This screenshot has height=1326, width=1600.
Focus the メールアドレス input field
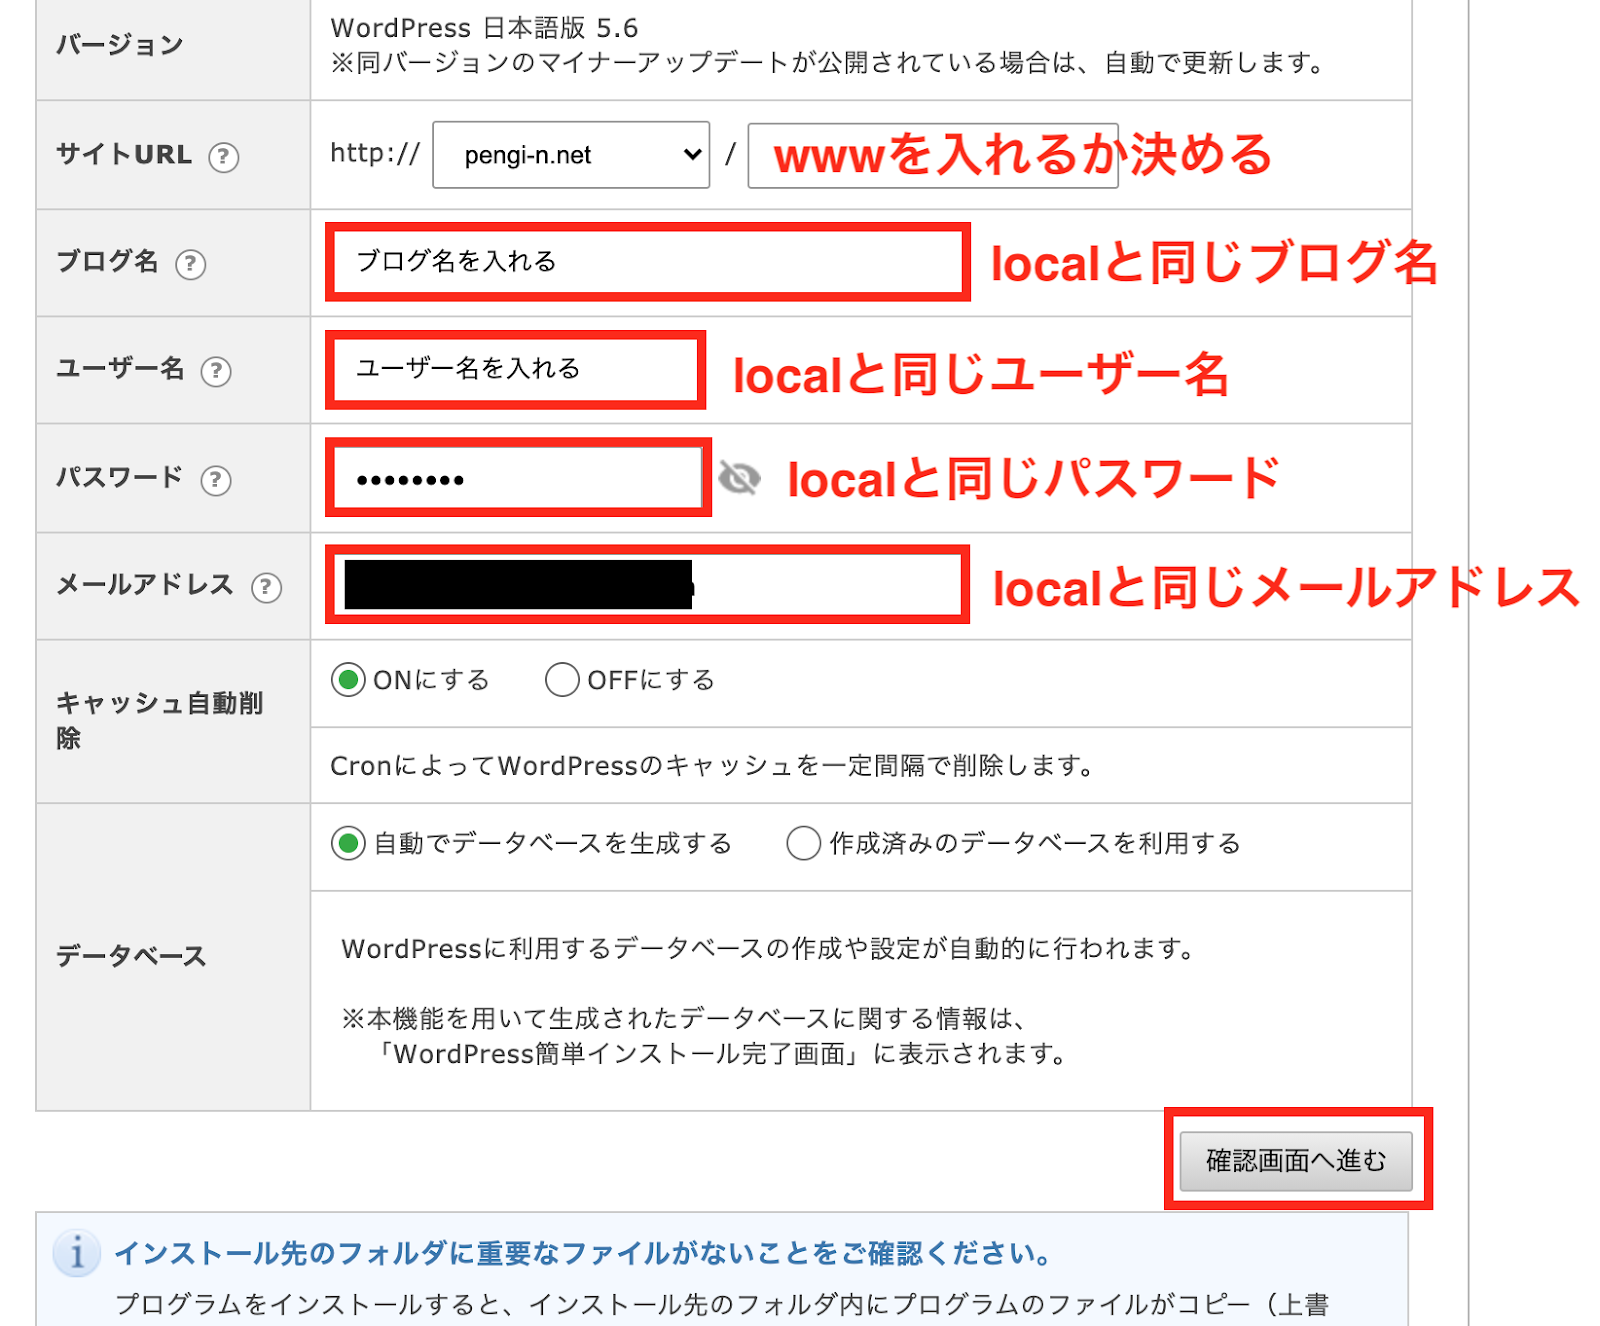[x=647, y=585]
